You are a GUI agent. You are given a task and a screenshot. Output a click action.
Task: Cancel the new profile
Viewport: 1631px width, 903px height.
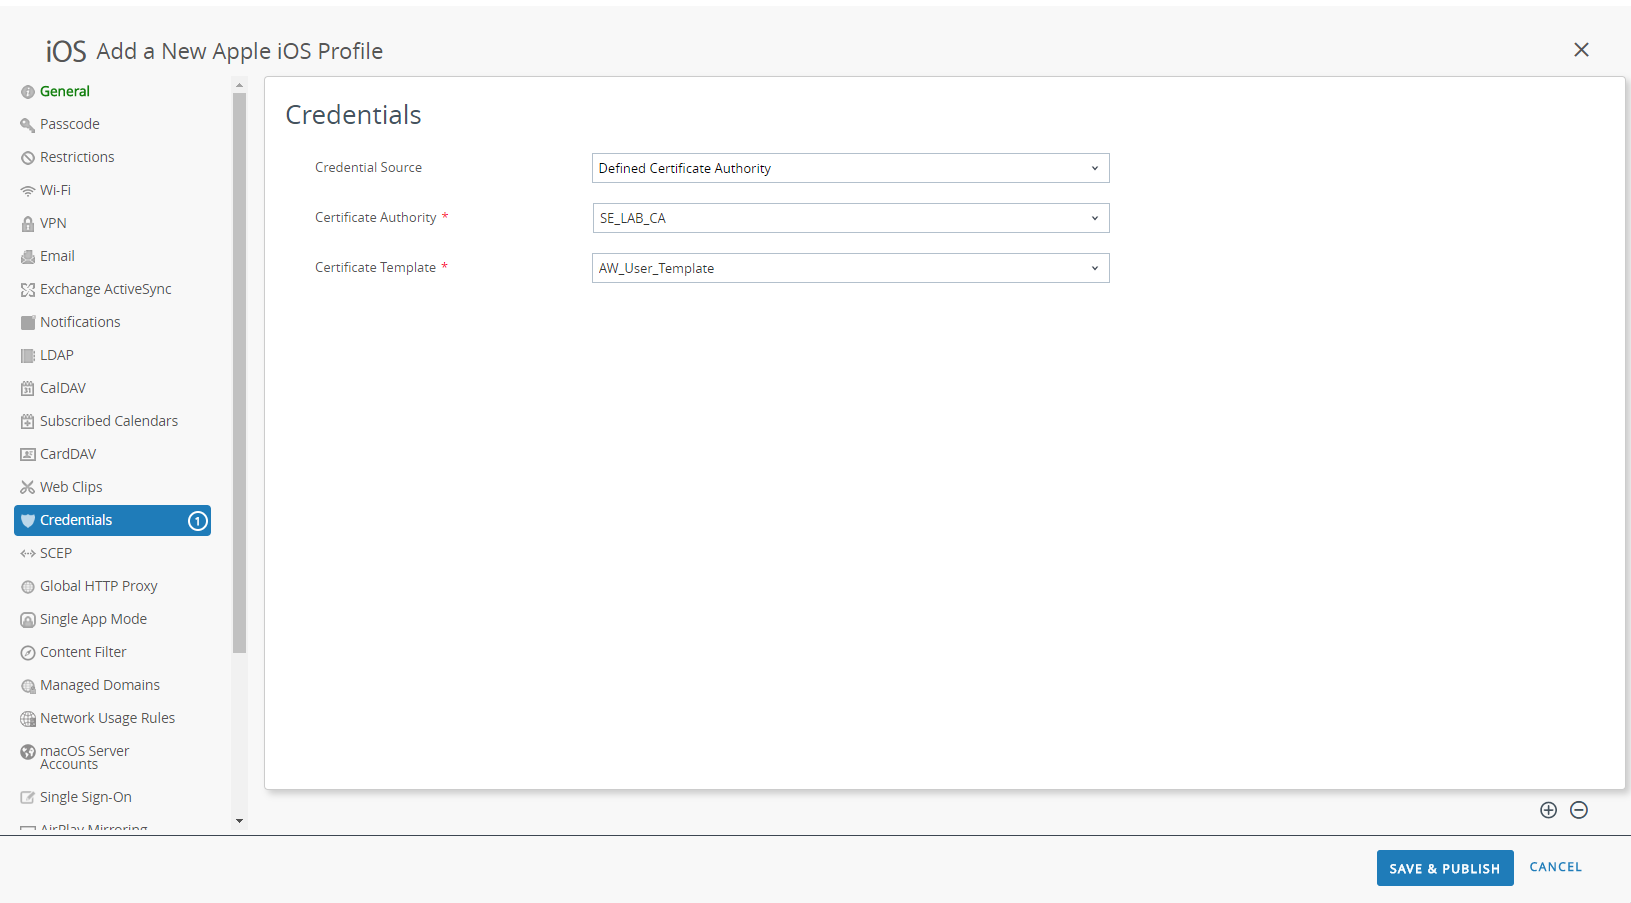coord(1555,867)
